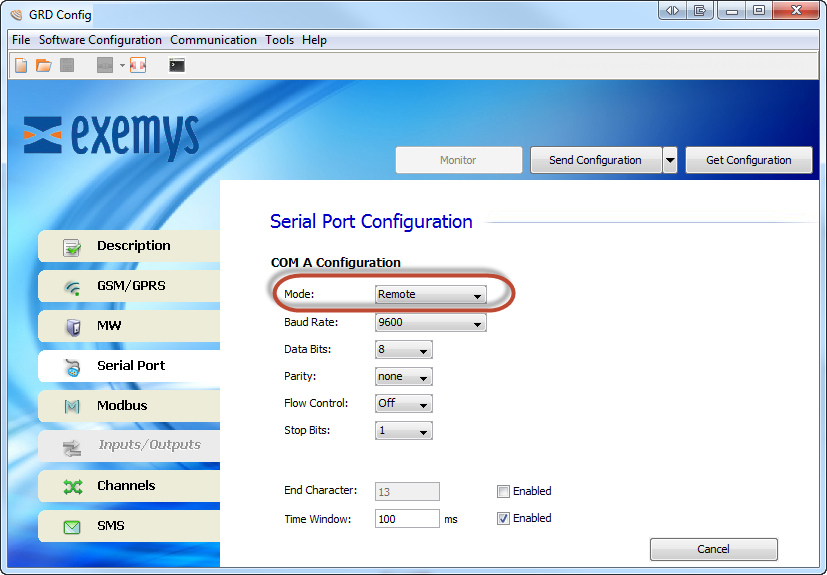
Task: Click the Get Configuration button
Action: 748,160
